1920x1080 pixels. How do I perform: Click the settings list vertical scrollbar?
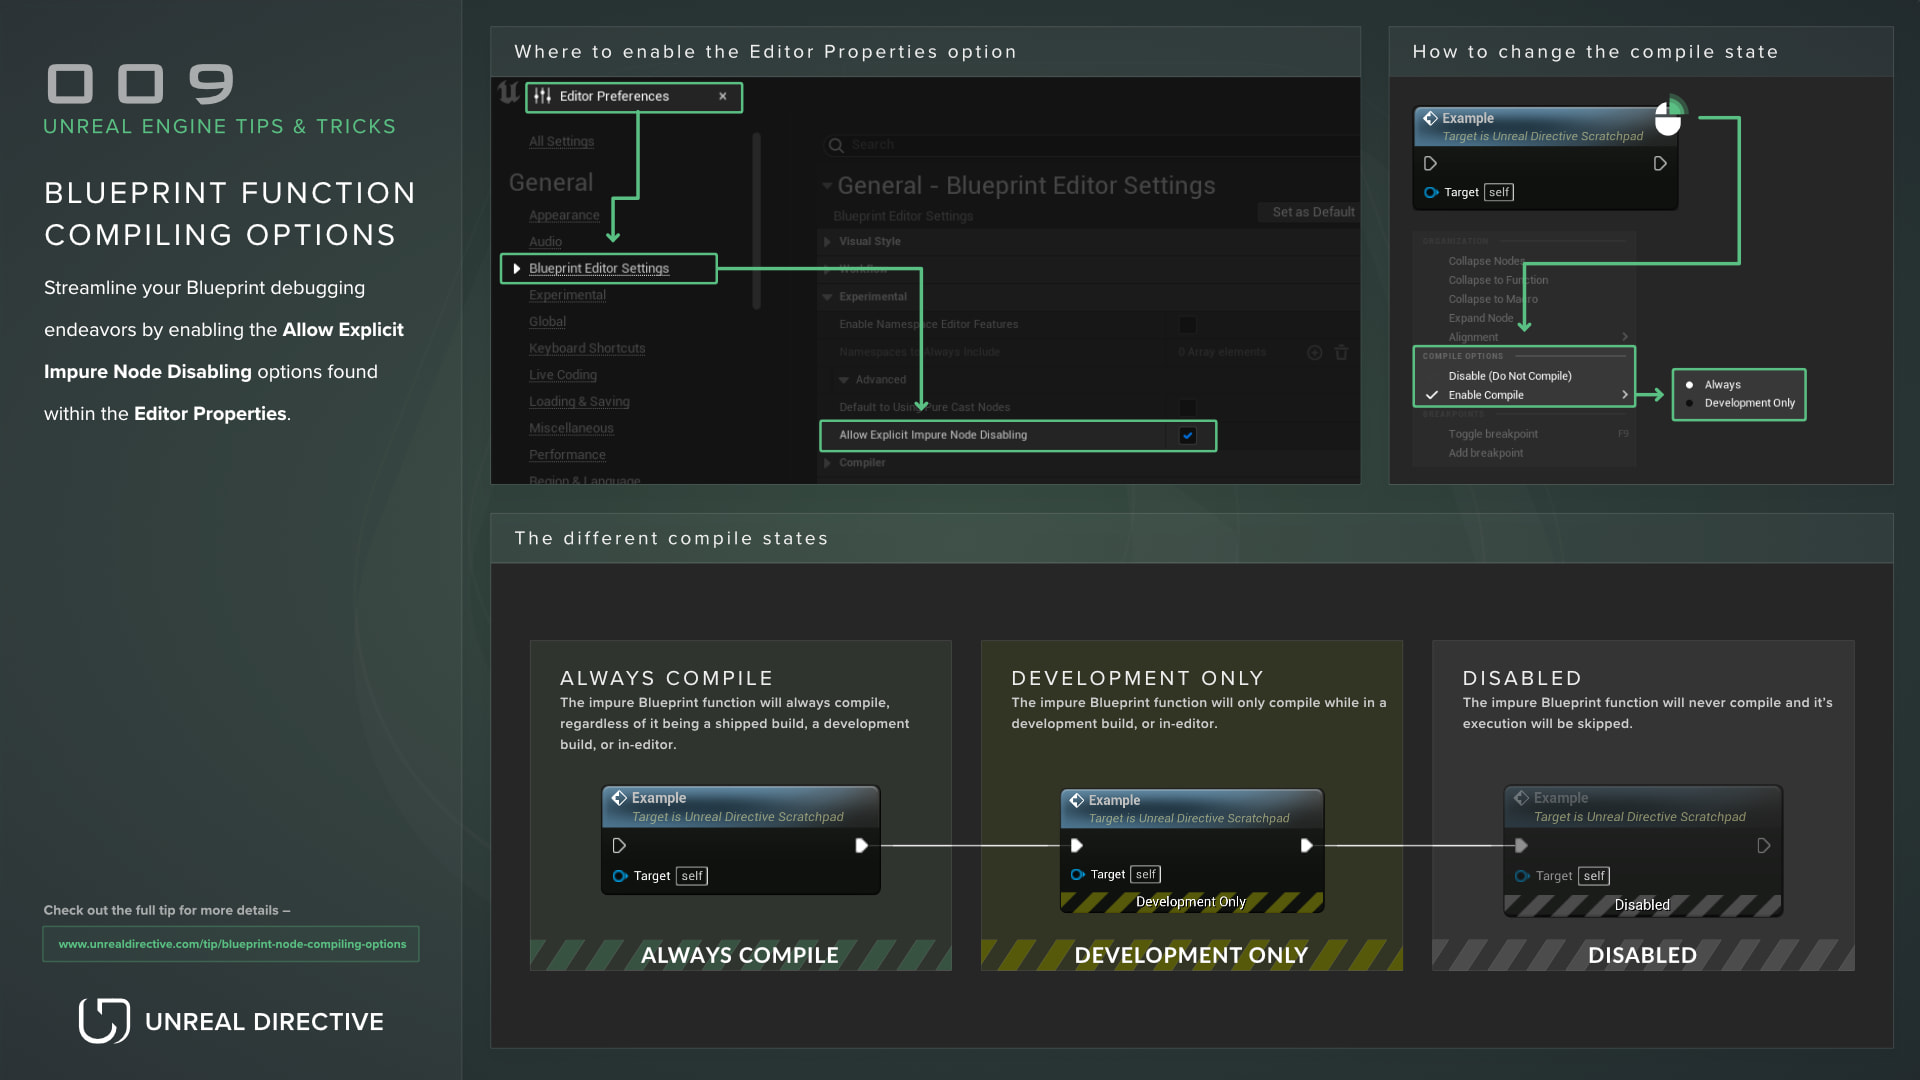tap(756, 220)
